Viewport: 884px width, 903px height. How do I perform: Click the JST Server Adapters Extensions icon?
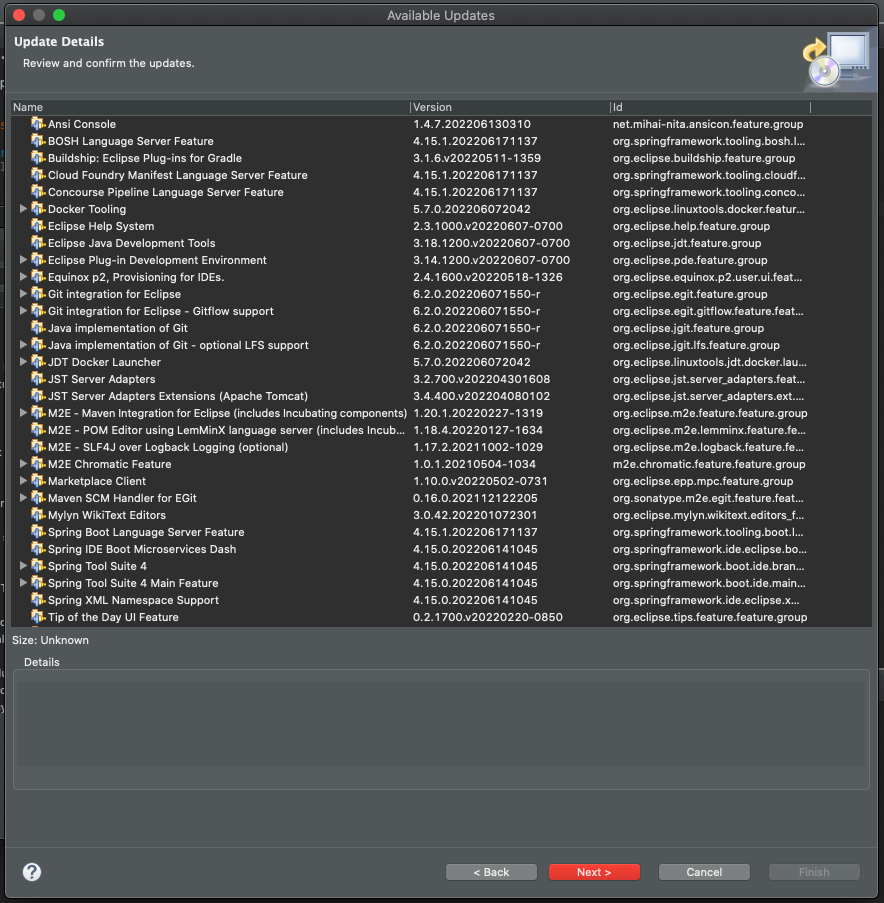pos(38,396)
